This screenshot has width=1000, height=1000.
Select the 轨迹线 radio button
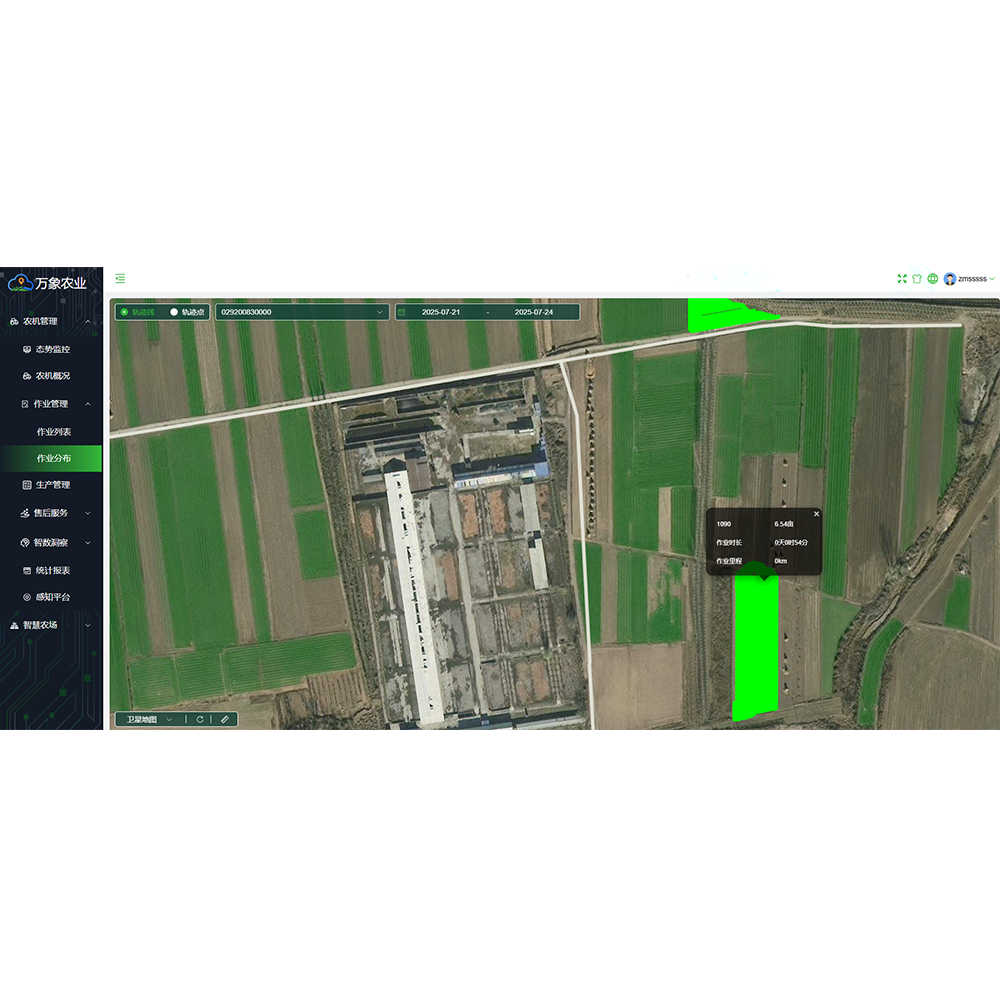(x=124, y=312)
